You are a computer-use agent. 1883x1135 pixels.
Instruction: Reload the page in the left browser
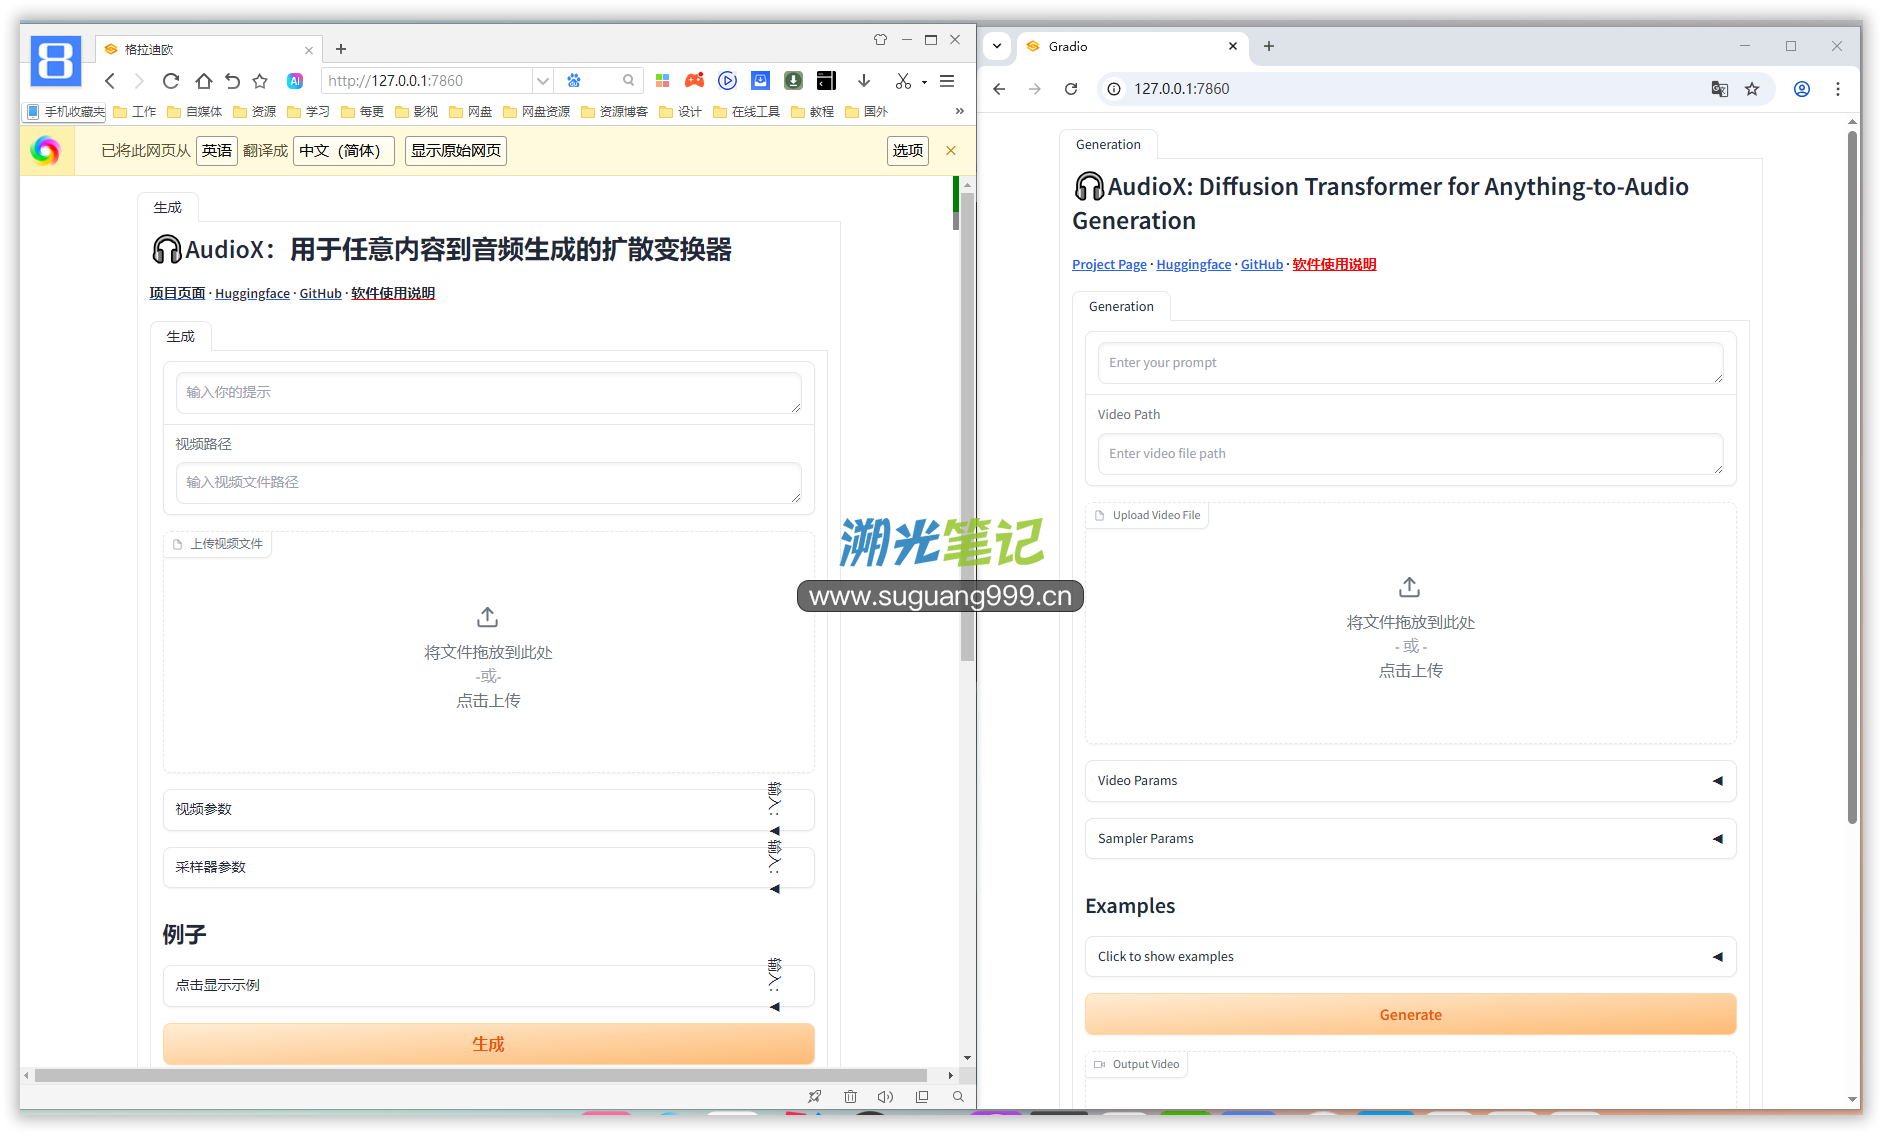coord(171,81)
